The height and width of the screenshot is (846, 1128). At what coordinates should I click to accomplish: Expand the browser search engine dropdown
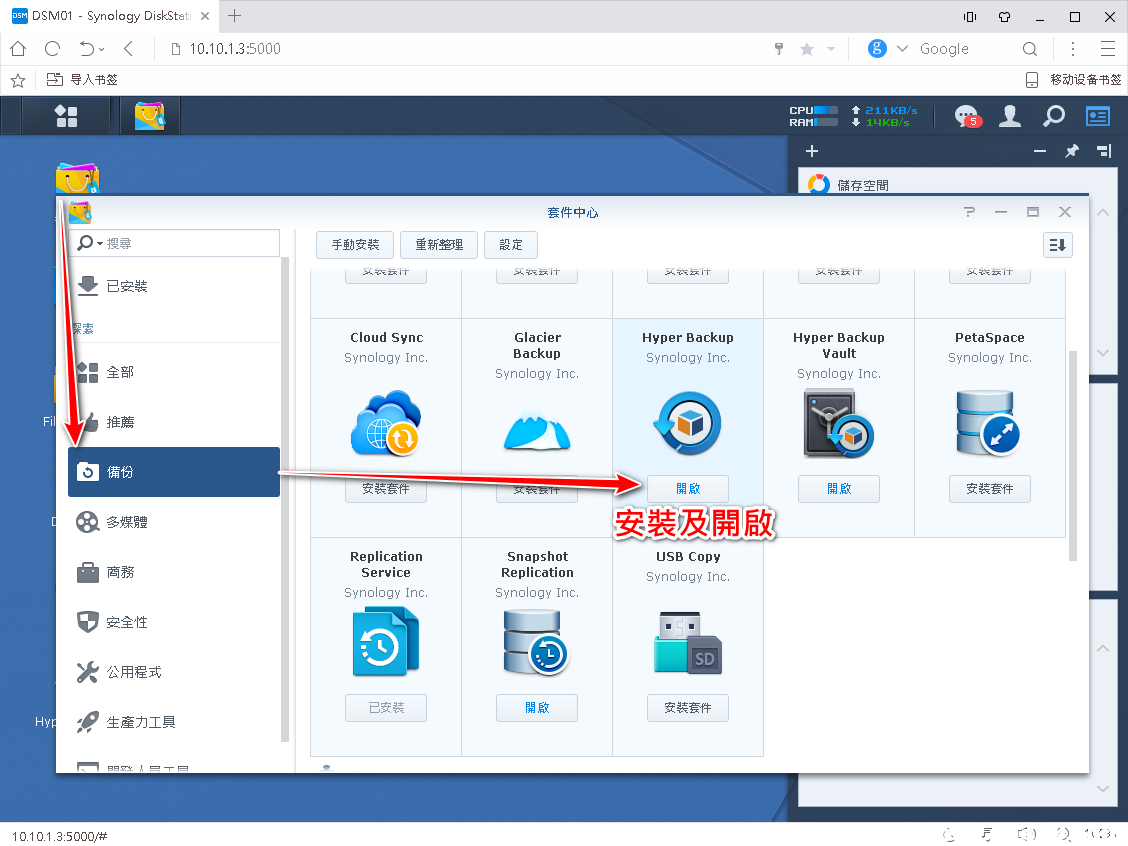902,49
